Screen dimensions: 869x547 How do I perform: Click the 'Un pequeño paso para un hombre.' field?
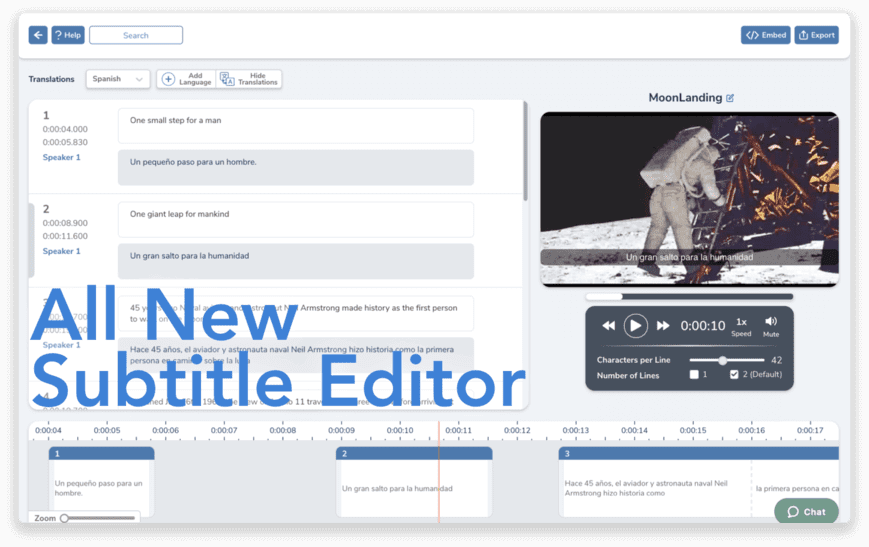pos(295,167)
